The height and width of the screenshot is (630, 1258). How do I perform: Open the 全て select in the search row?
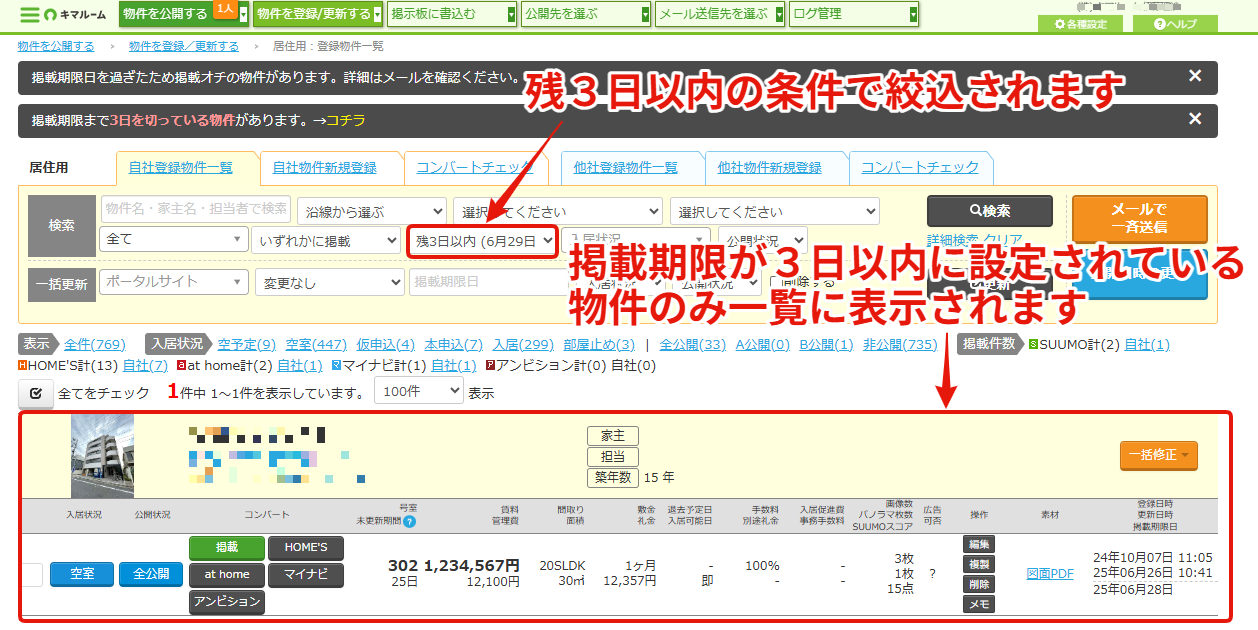pos(174,240)
